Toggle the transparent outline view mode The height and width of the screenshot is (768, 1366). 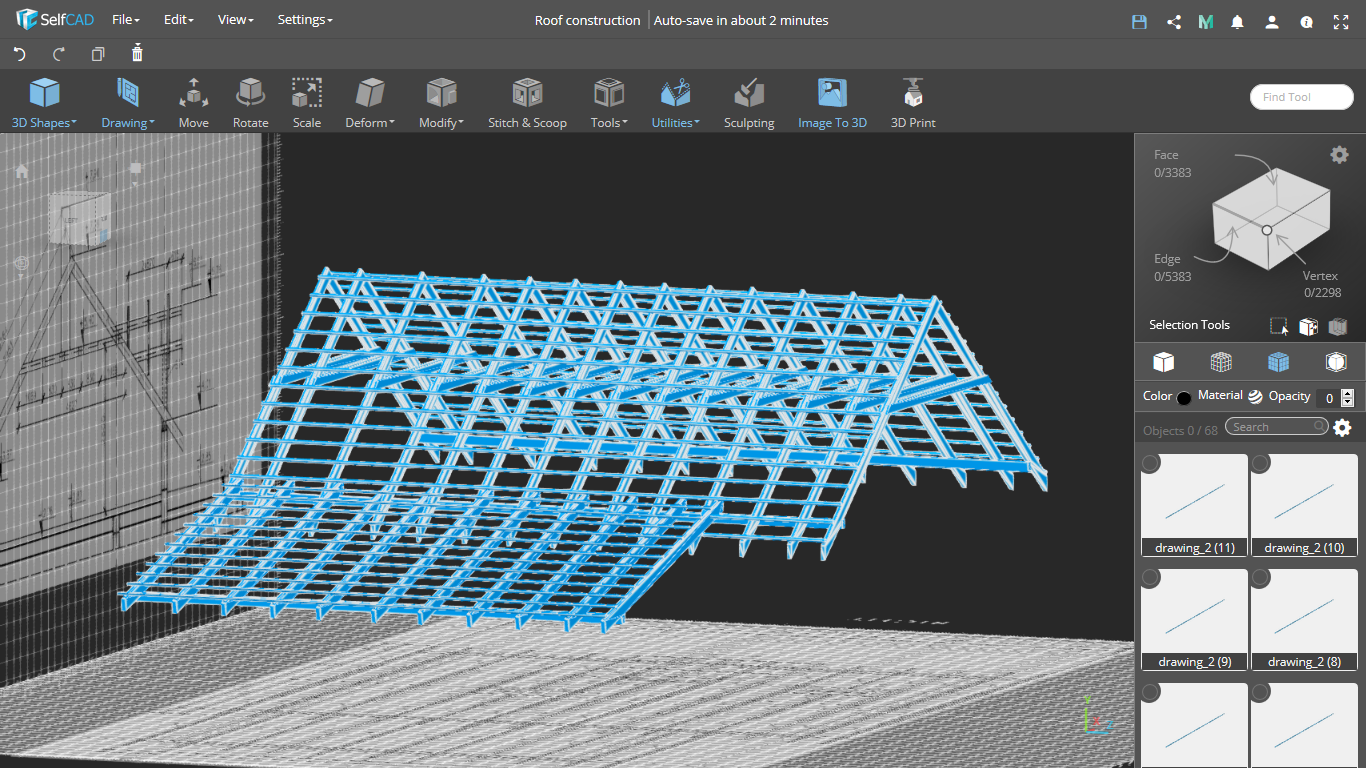coord(1336,361)
